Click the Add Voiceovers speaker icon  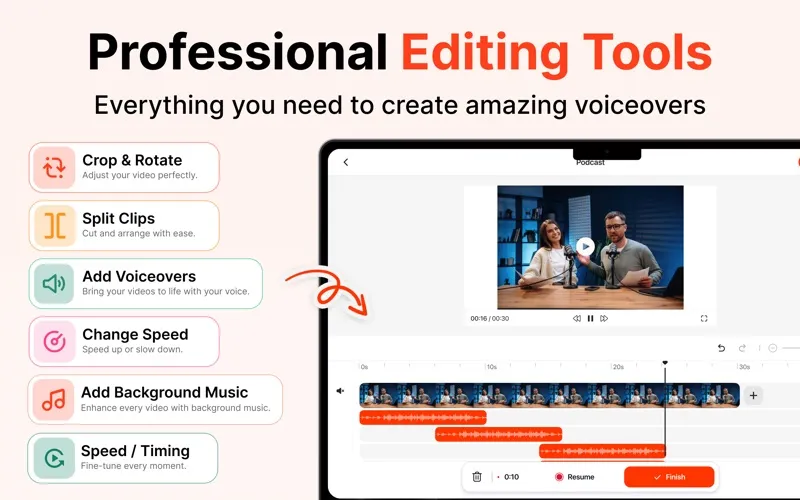tap(55, 284)
